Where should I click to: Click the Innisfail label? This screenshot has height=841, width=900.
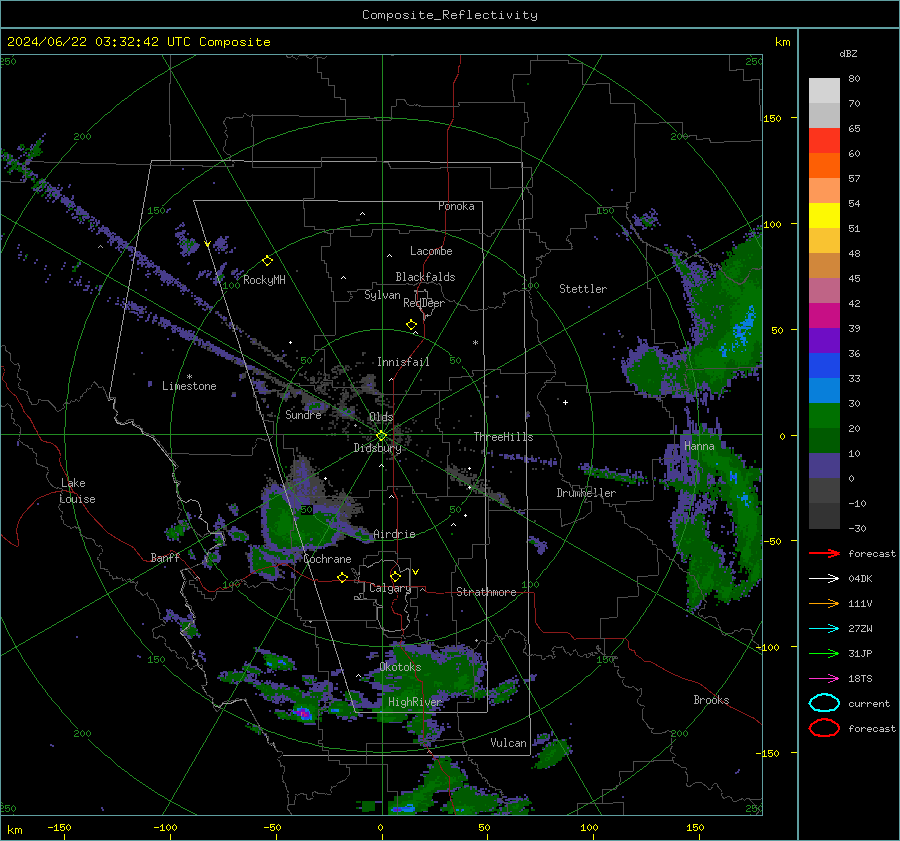tap(403, 362)
